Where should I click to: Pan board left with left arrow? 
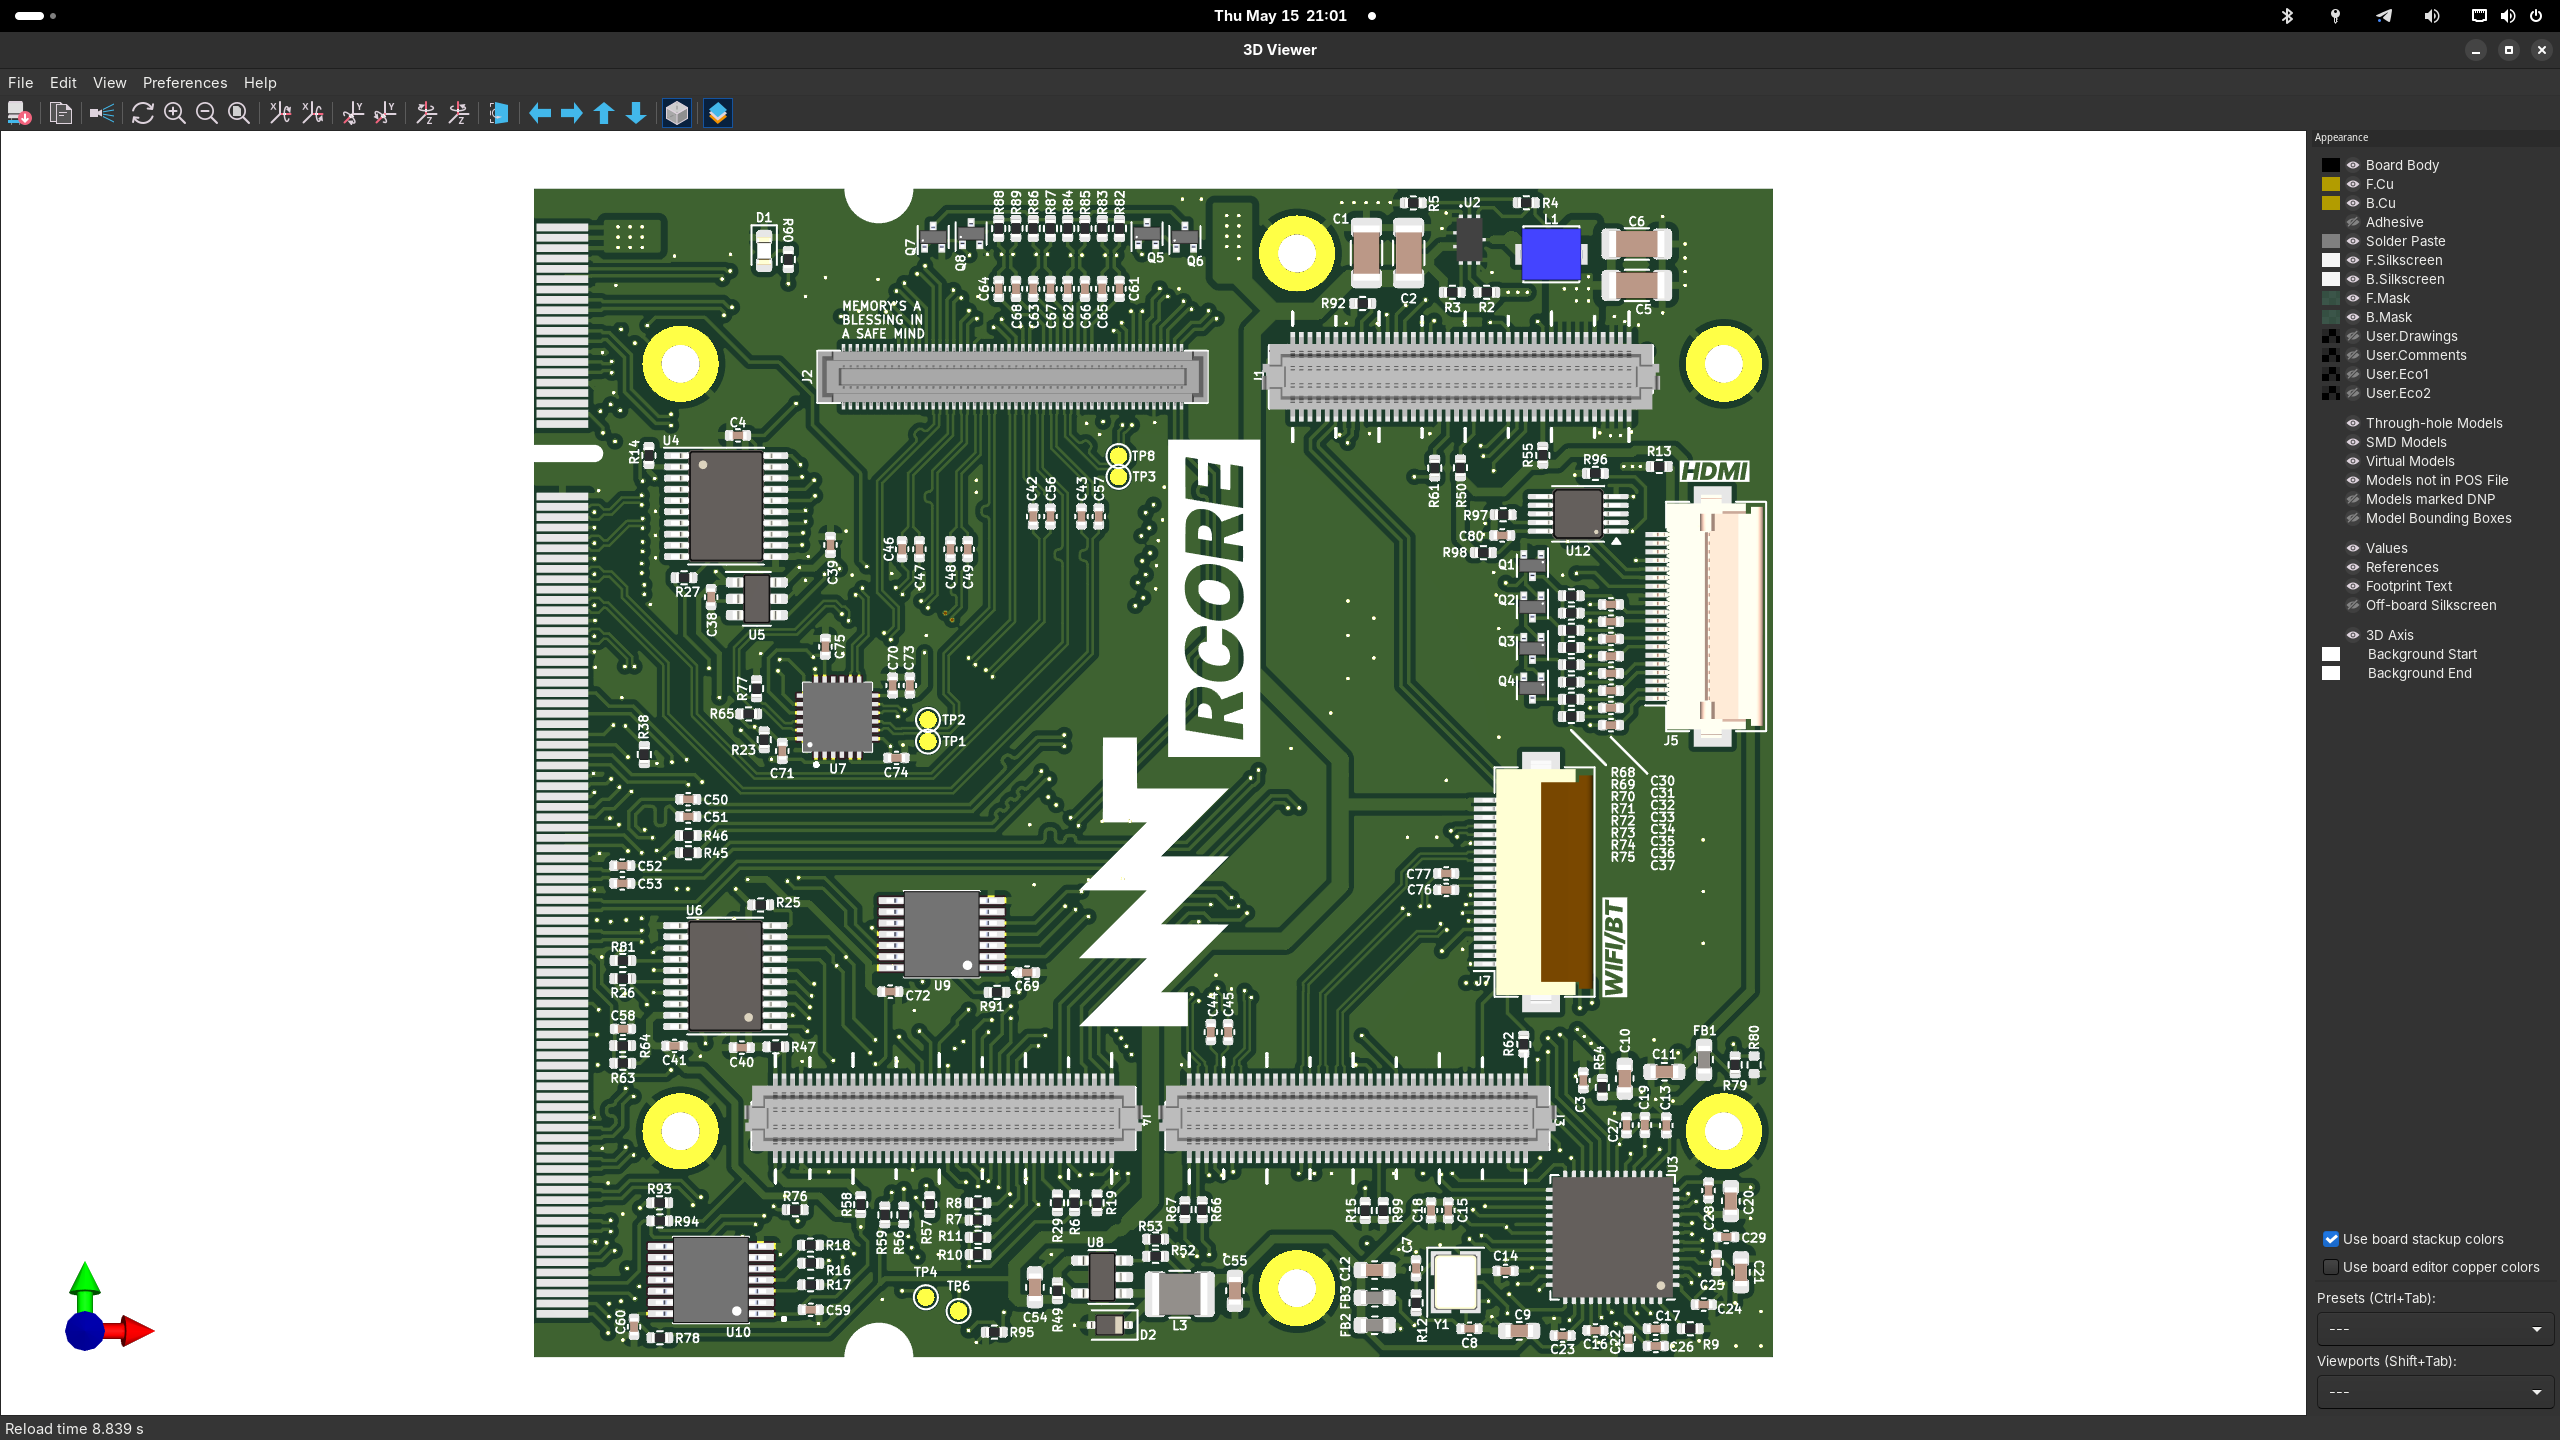pyautogui.click(x=540, y=113)
